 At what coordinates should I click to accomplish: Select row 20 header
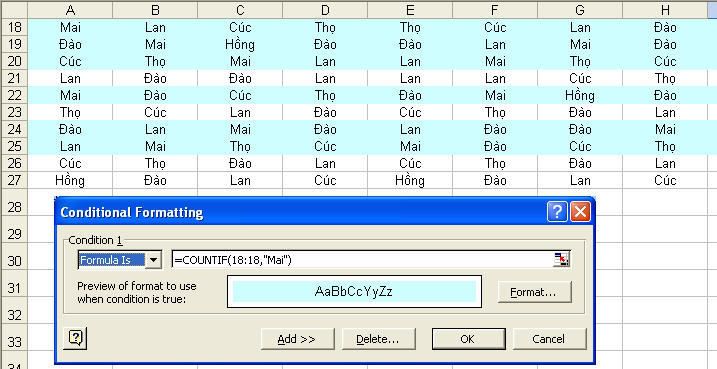click(14, 61)
